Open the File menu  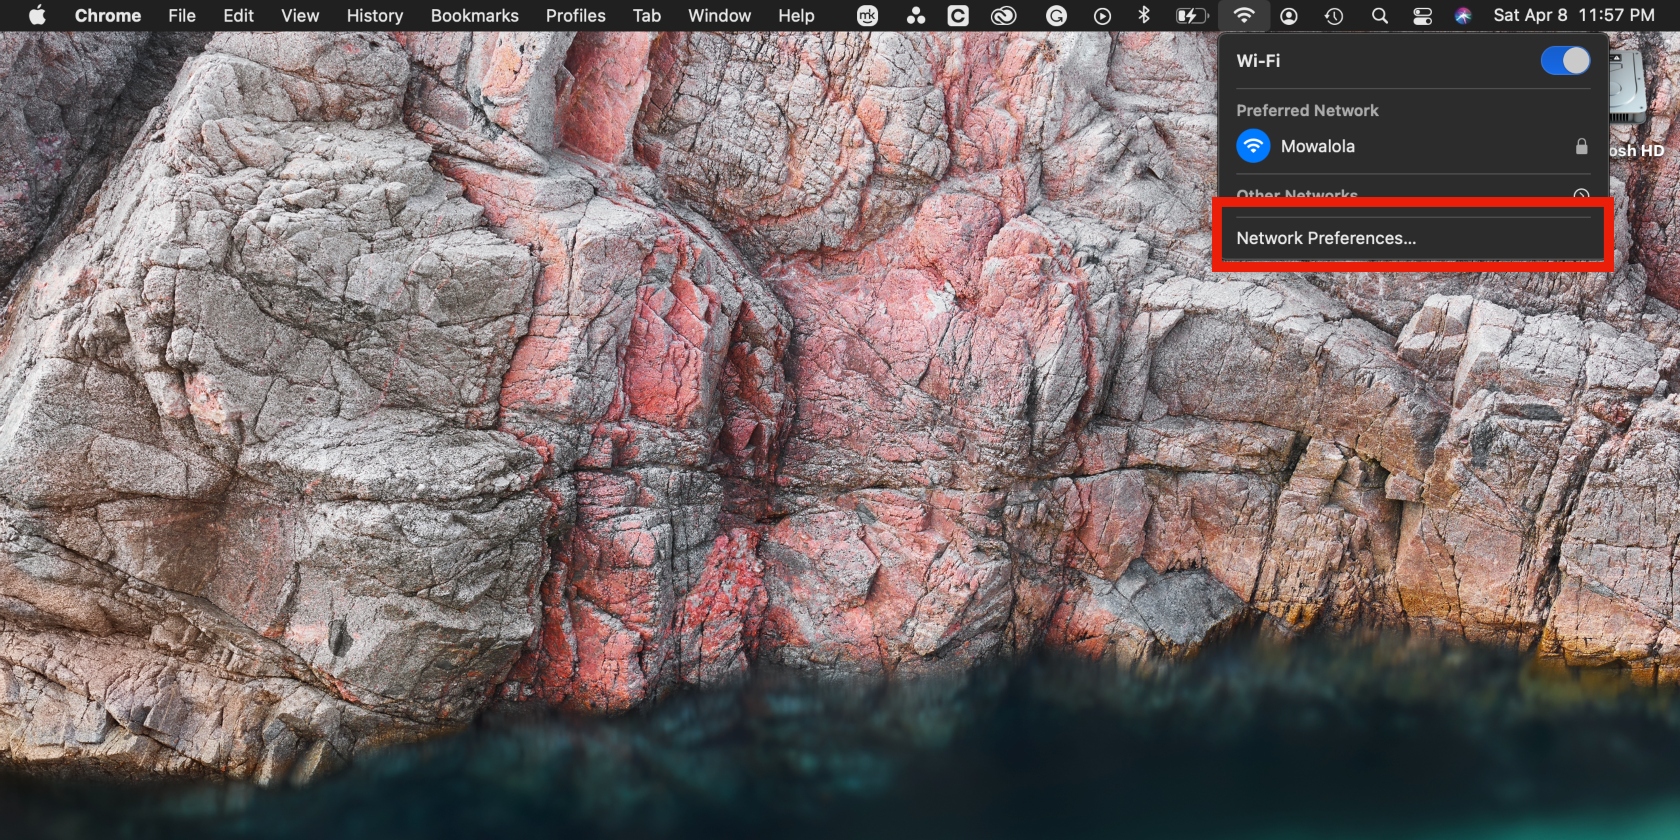(x=182, y=15)
